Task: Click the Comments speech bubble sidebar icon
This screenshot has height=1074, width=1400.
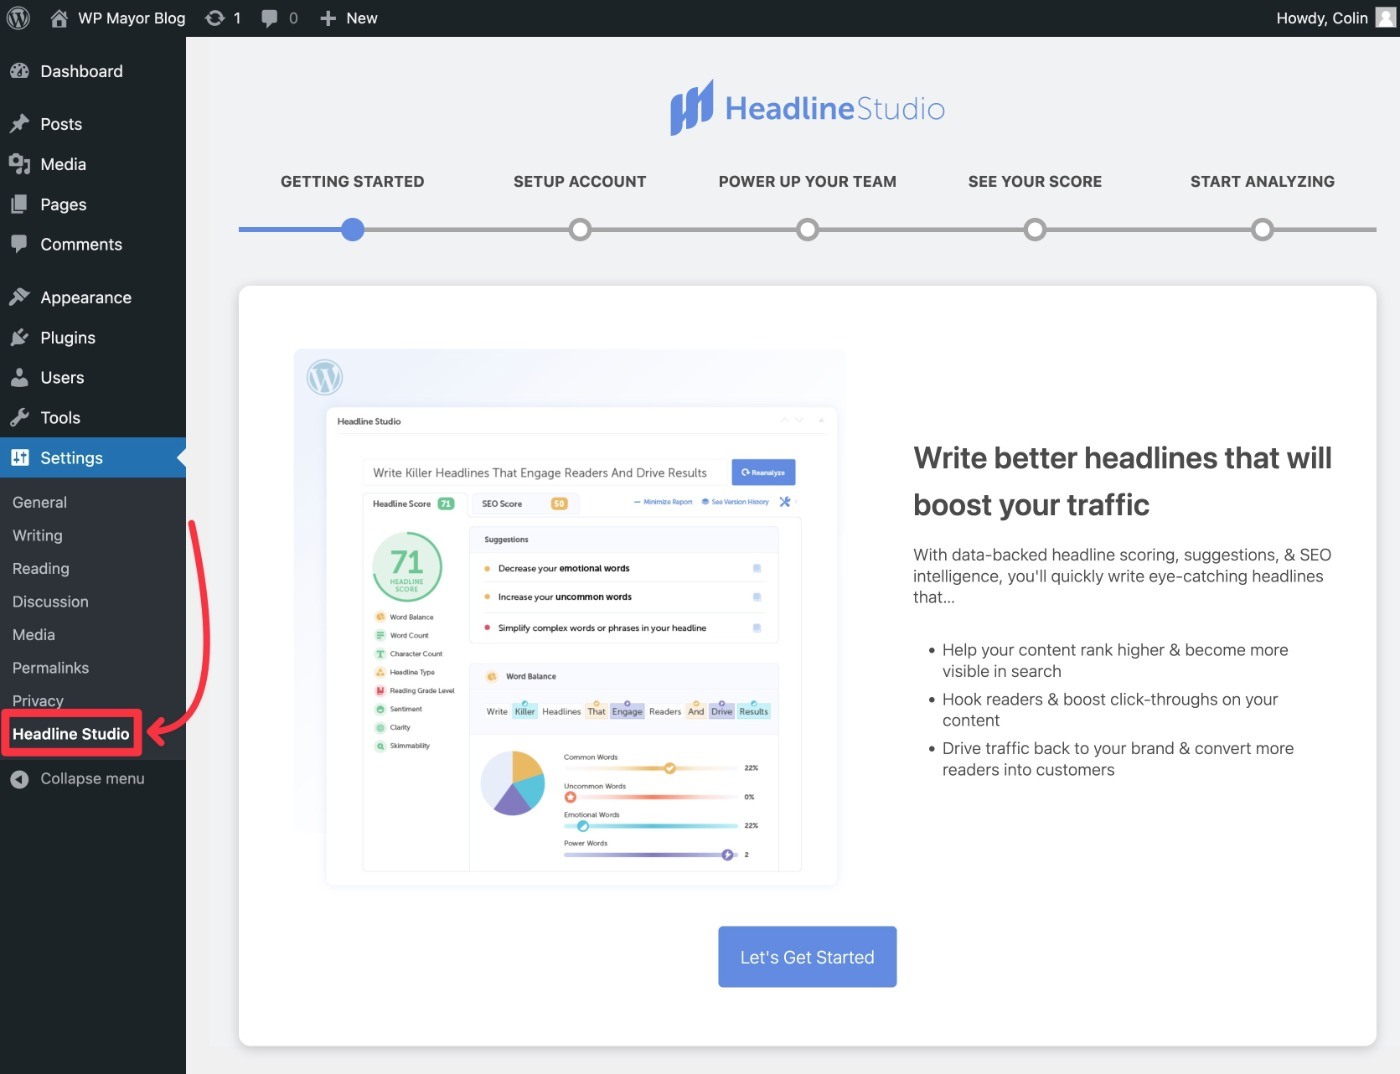Action: [19, 244]
